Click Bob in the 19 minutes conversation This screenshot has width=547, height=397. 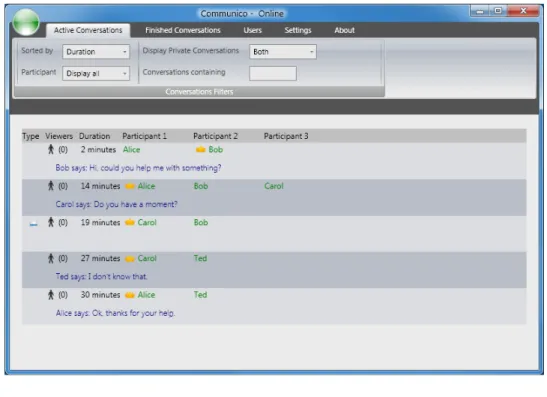(x=201, y=222)
